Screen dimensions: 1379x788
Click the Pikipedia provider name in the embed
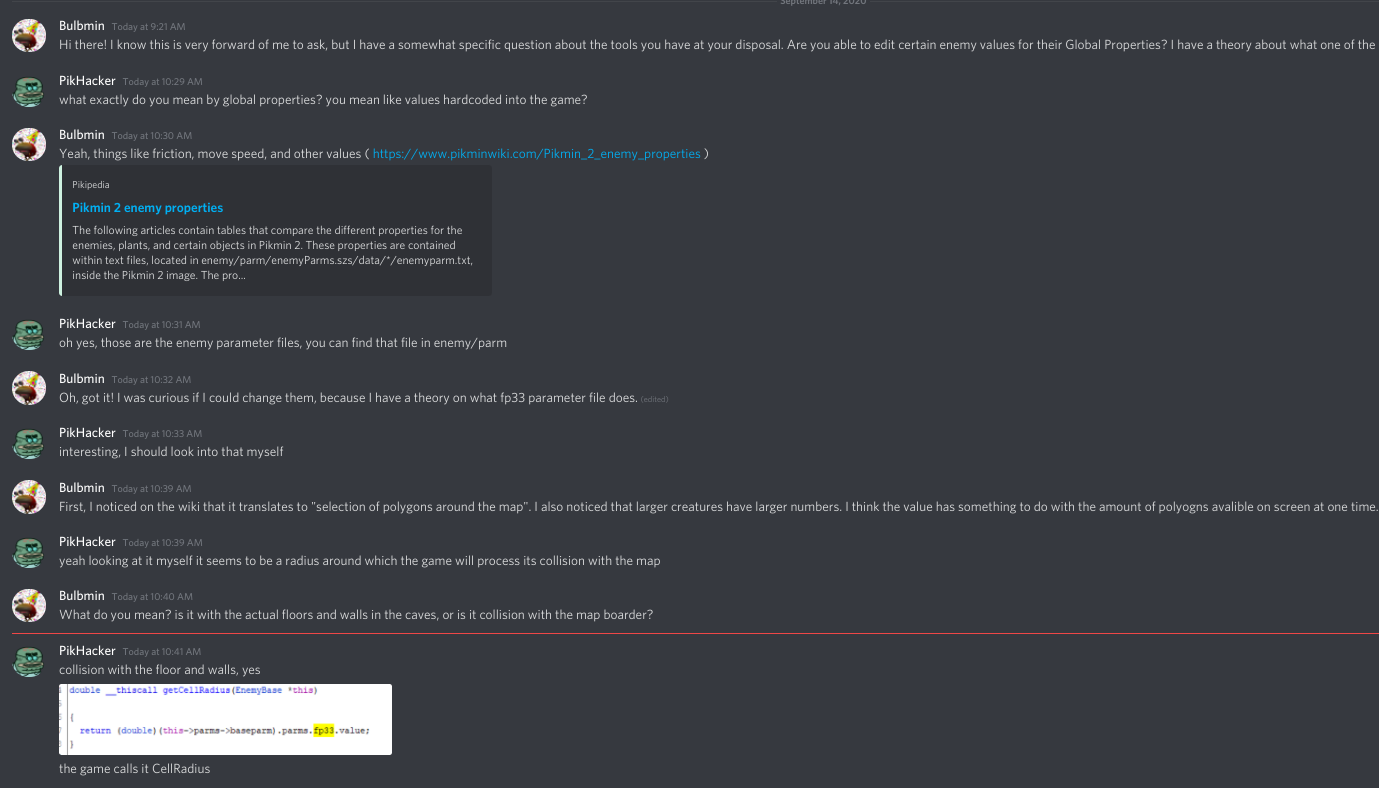click(x=91, y=185)
